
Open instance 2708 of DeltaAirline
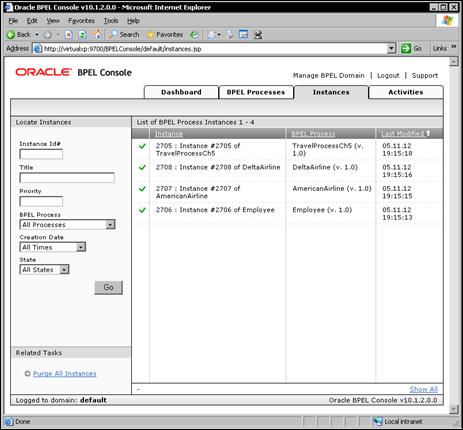pyautogui.click(x=218, y=167)
